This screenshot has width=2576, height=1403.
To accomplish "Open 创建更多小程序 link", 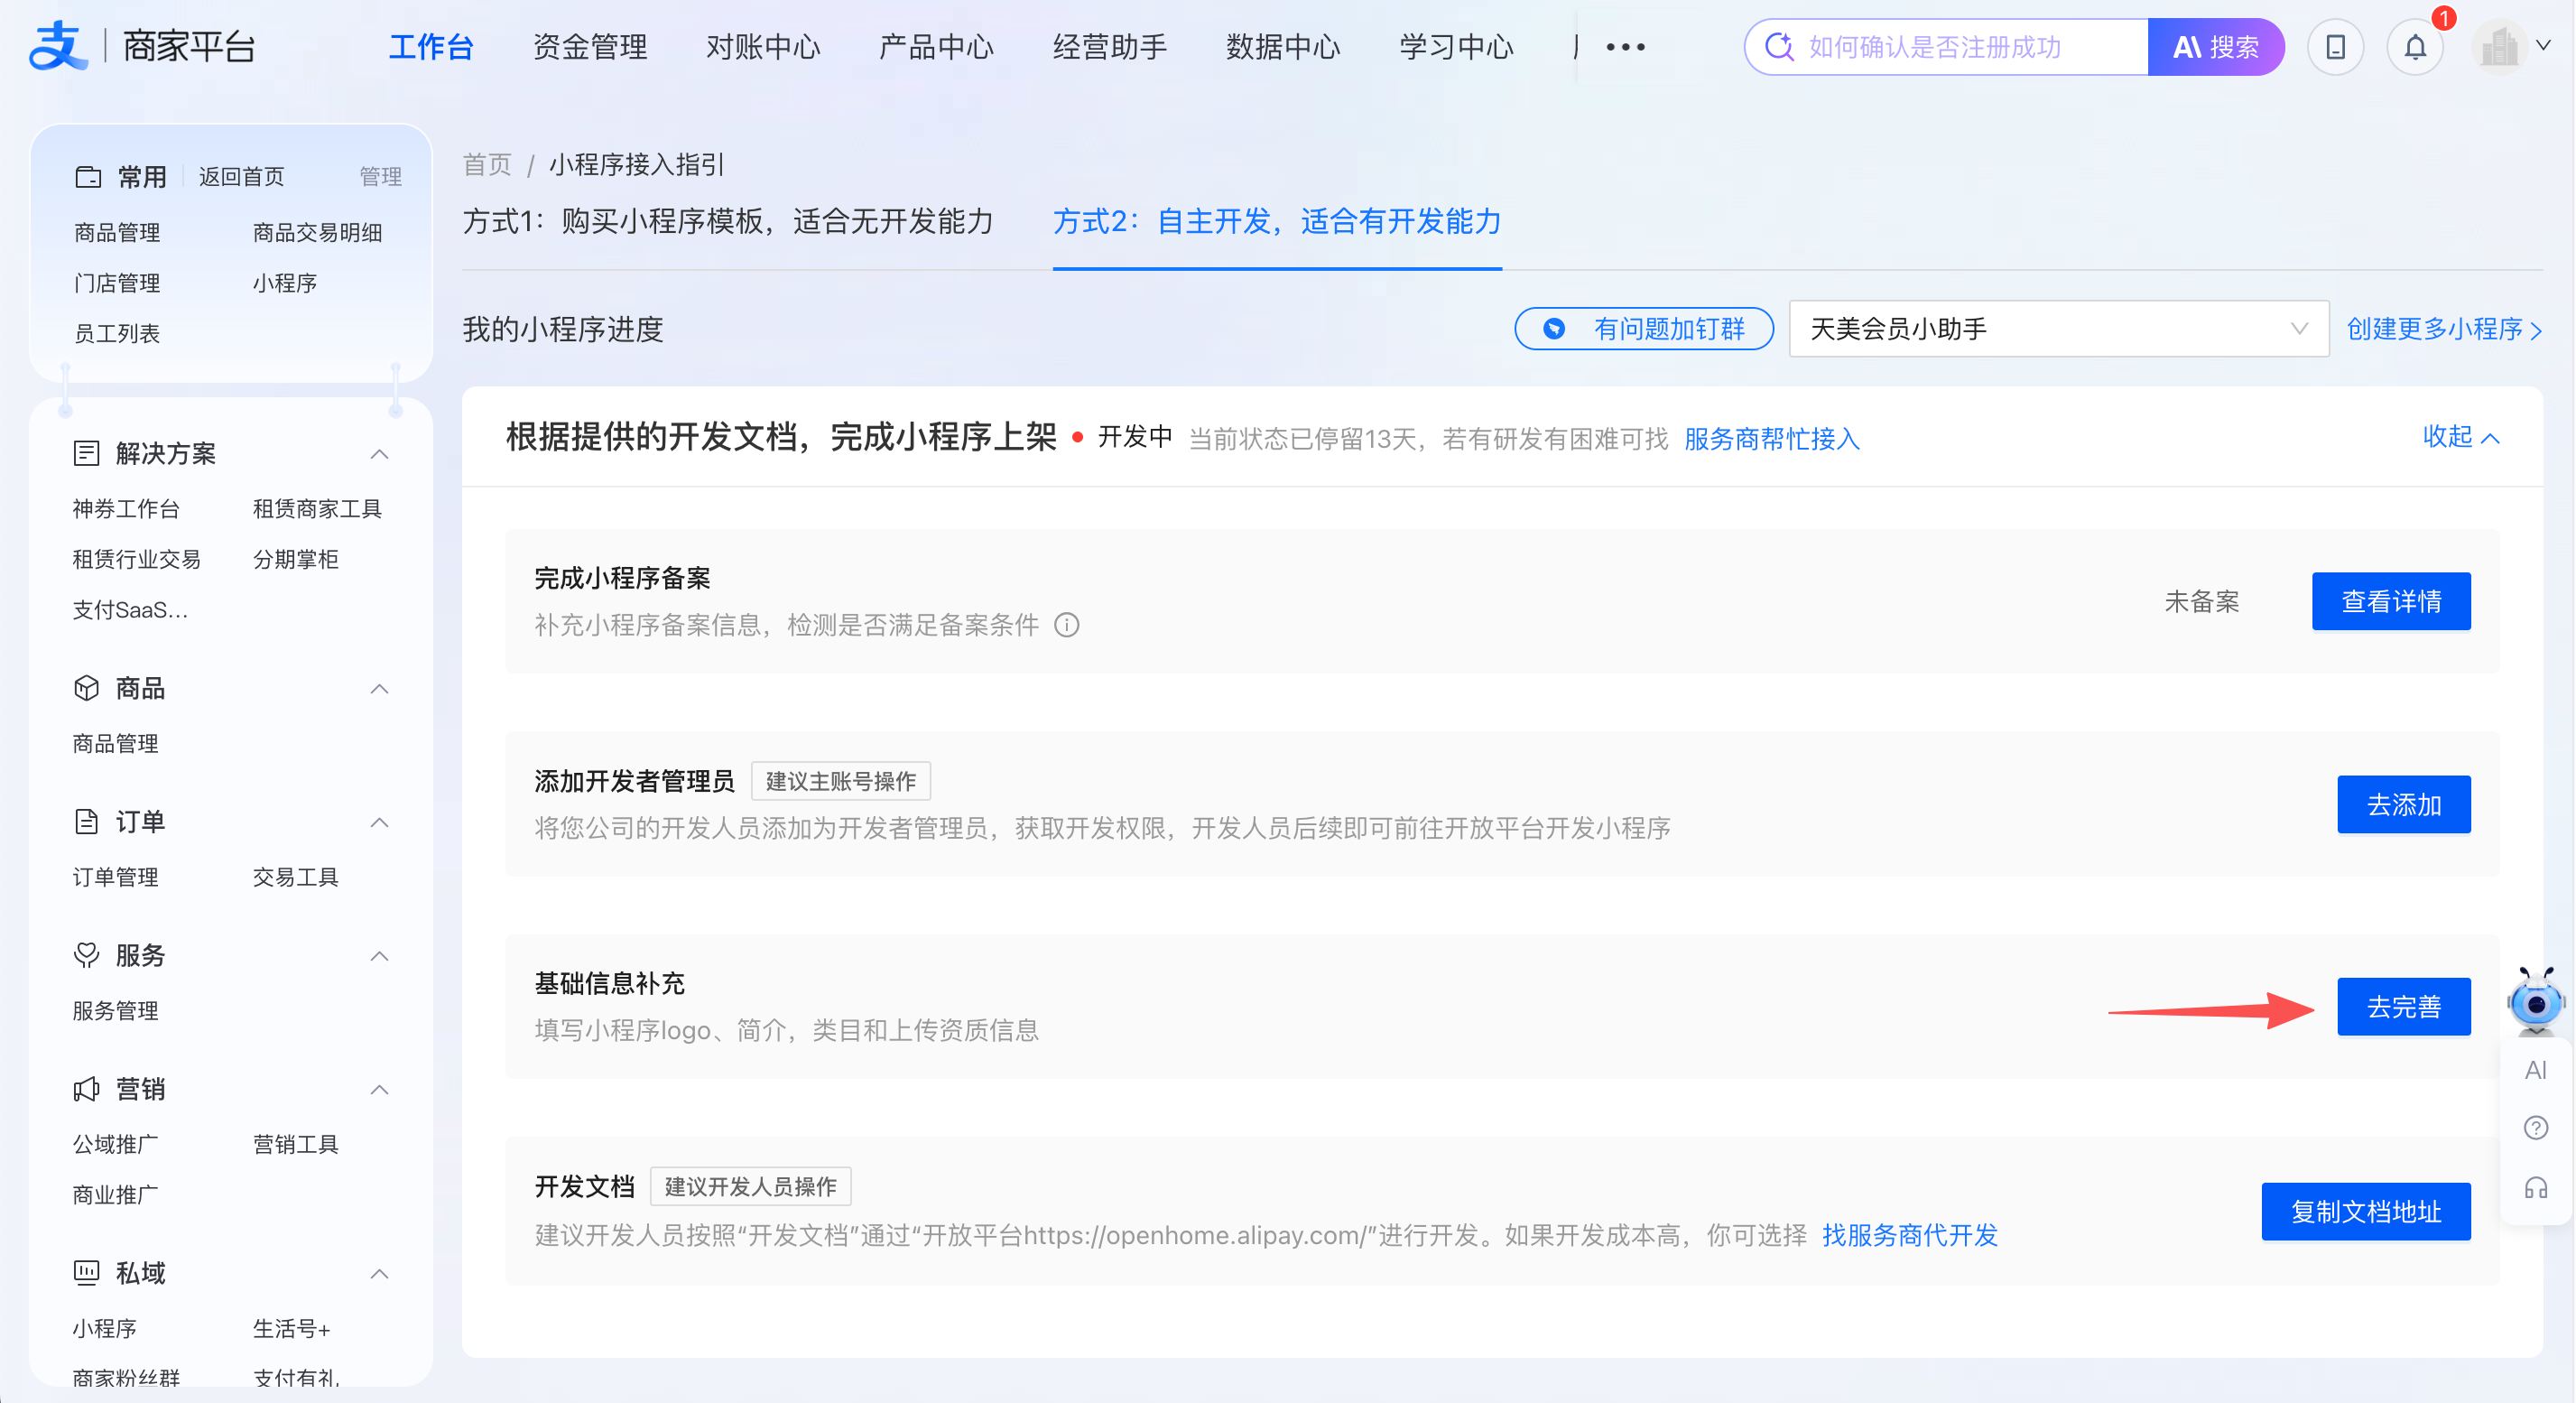I will tap(2444, 329).
